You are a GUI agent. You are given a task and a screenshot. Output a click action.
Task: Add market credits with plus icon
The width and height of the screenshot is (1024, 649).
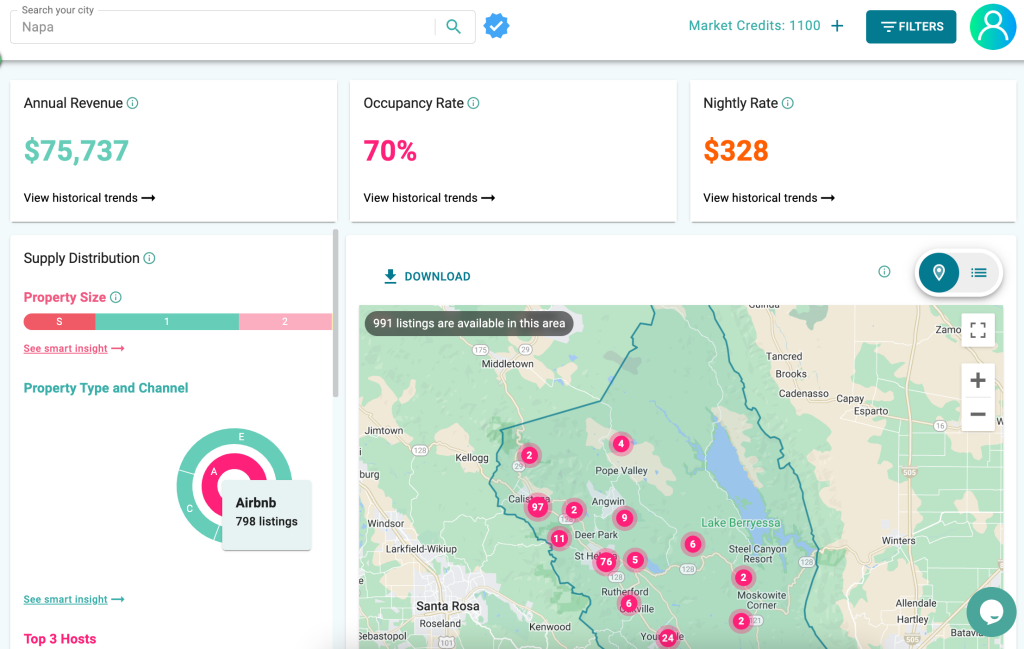coord(837,26)
